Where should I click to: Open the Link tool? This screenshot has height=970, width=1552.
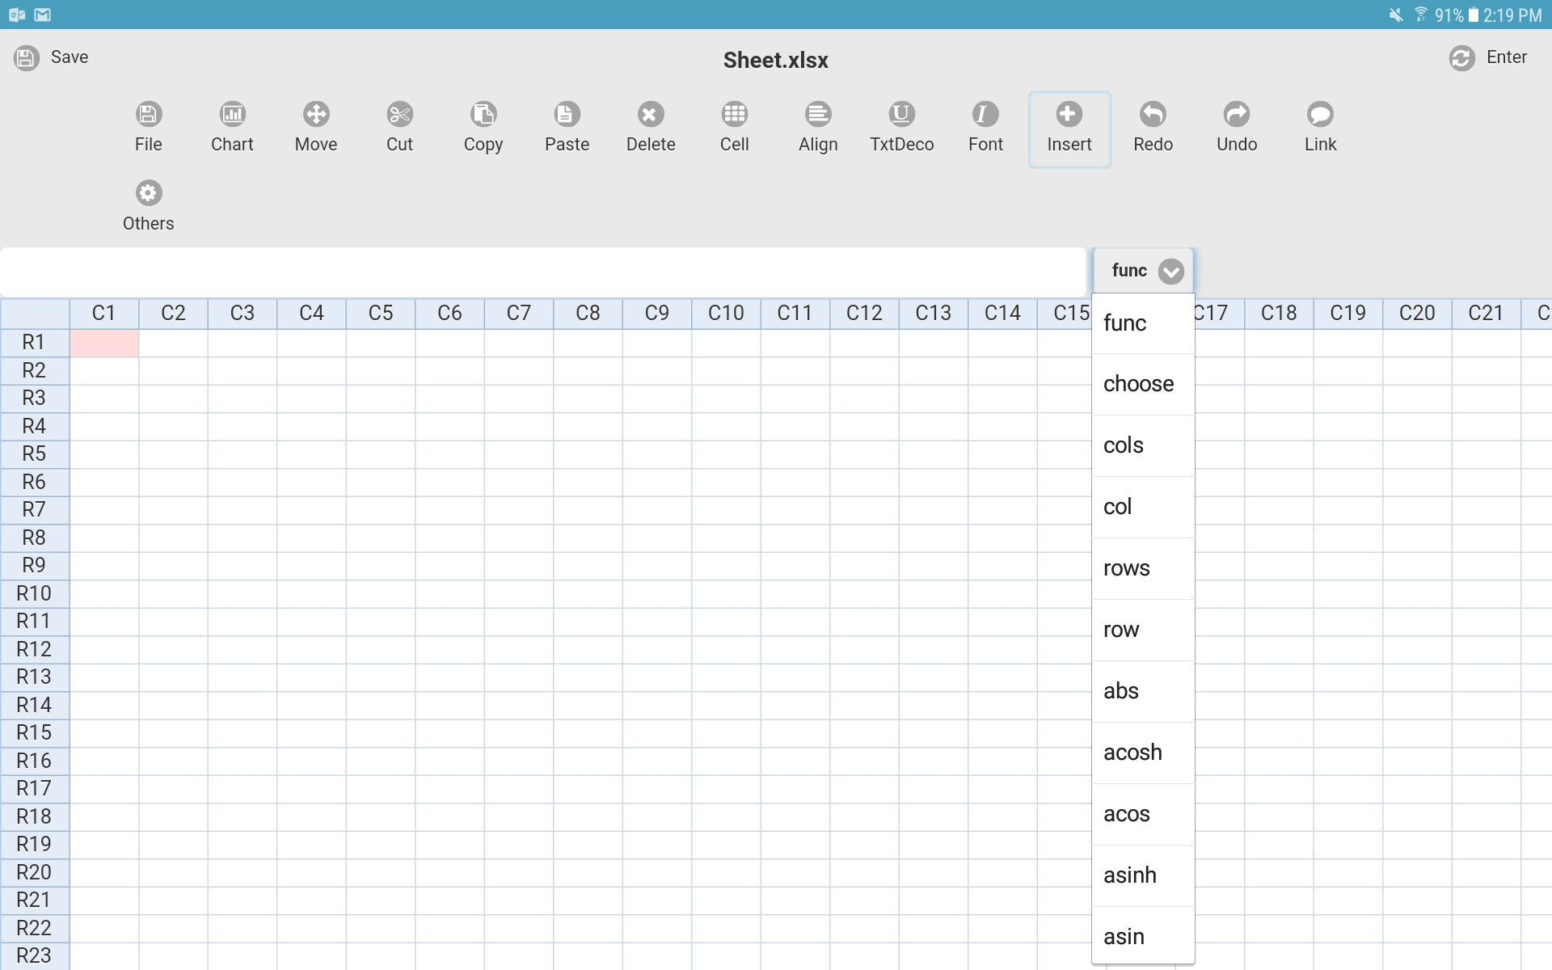pyautogui.click(x=1320, y=125)
